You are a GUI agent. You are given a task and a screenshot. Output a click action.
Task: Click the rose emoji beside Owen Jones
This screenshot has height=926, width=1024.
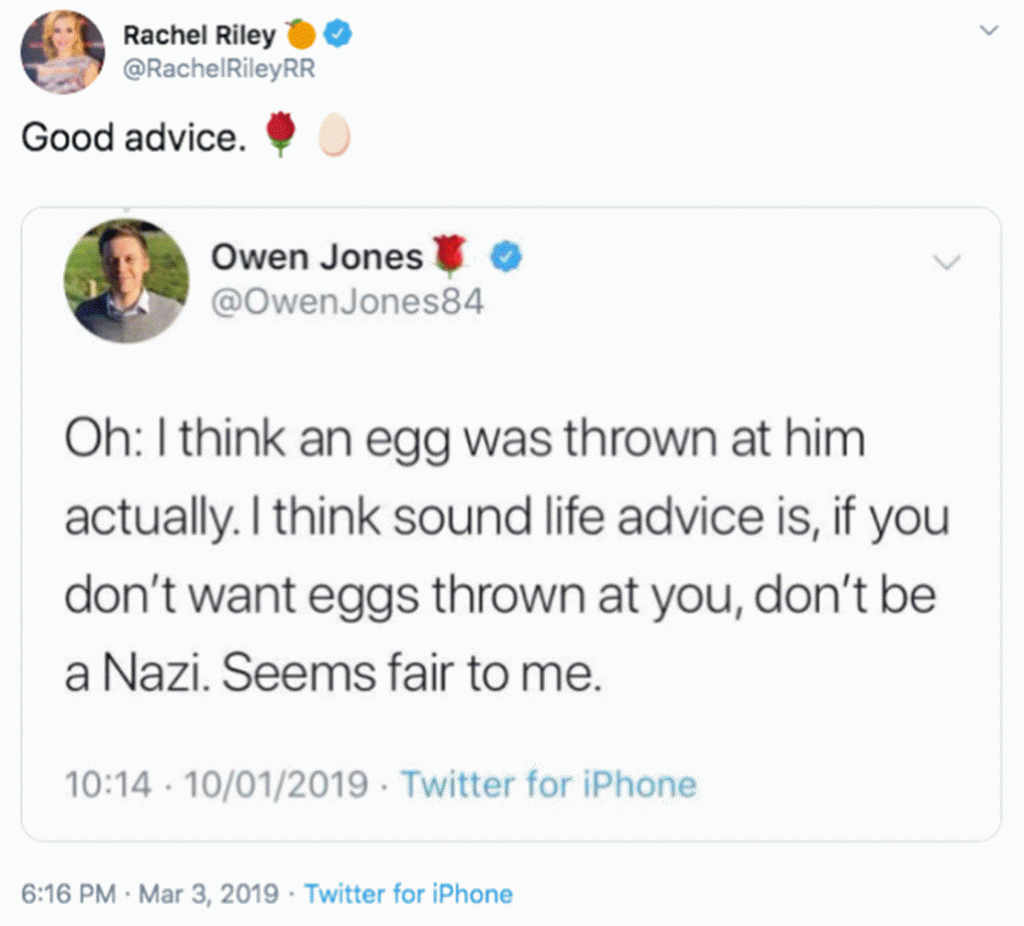pos(452,257)
